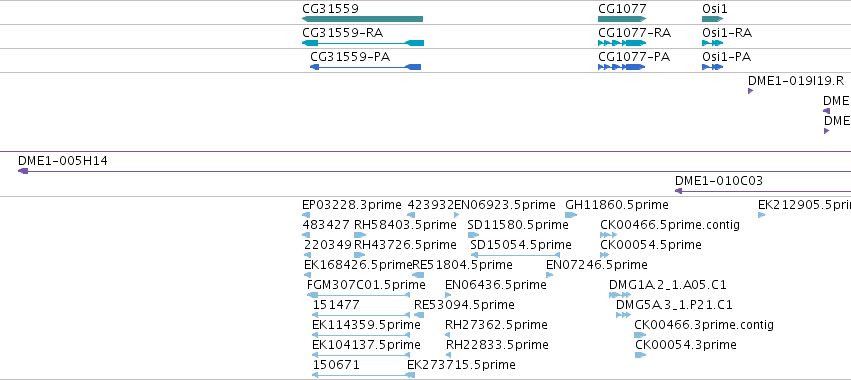Click the FGM307C01.5prime EST span
Viewport: 851px width, 380px height.
coord(358,295)
